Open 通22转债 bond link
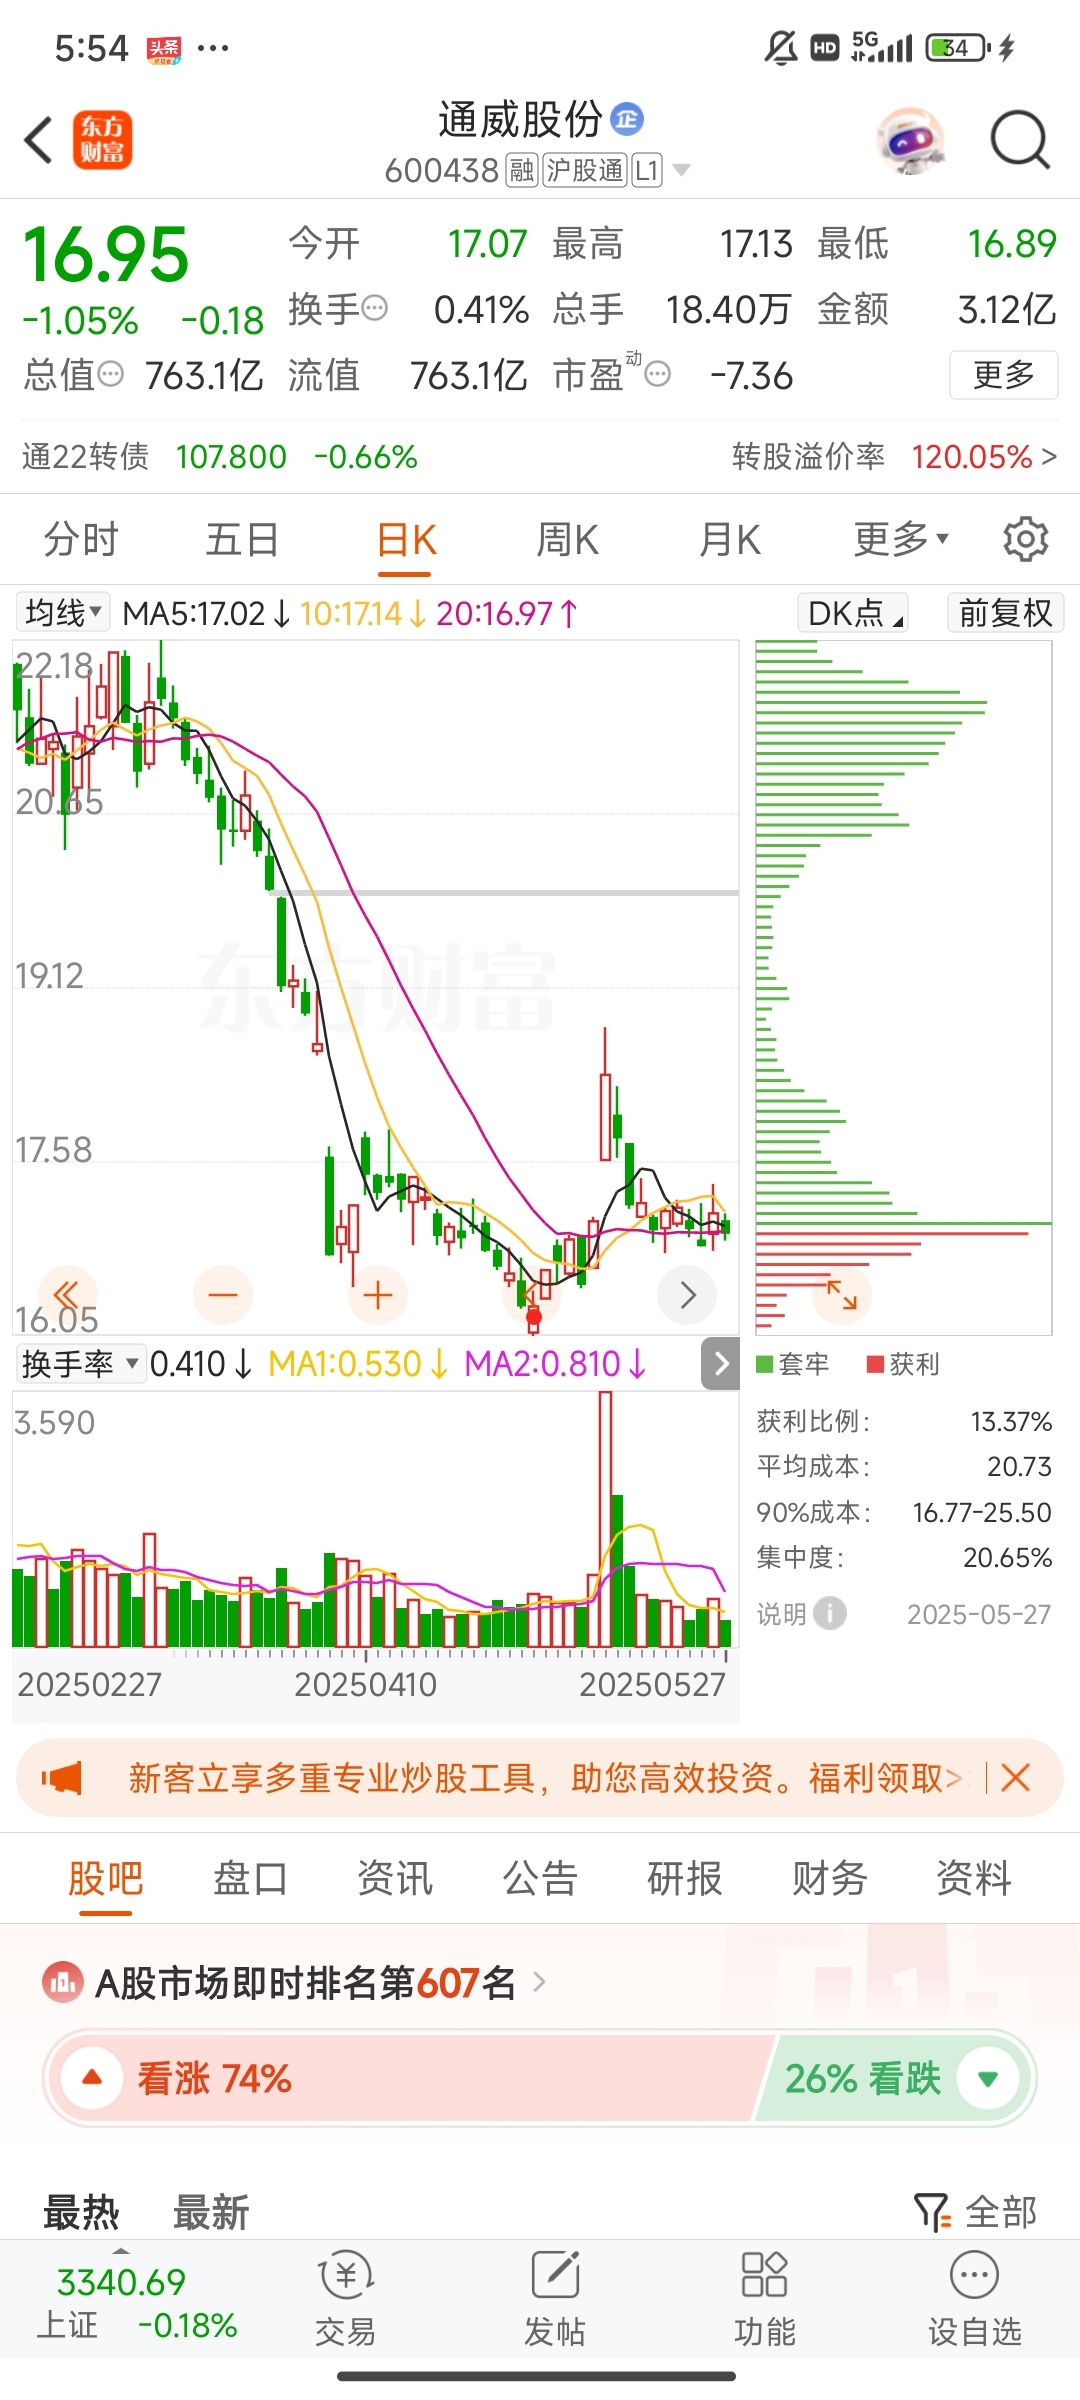 point(219,457)
